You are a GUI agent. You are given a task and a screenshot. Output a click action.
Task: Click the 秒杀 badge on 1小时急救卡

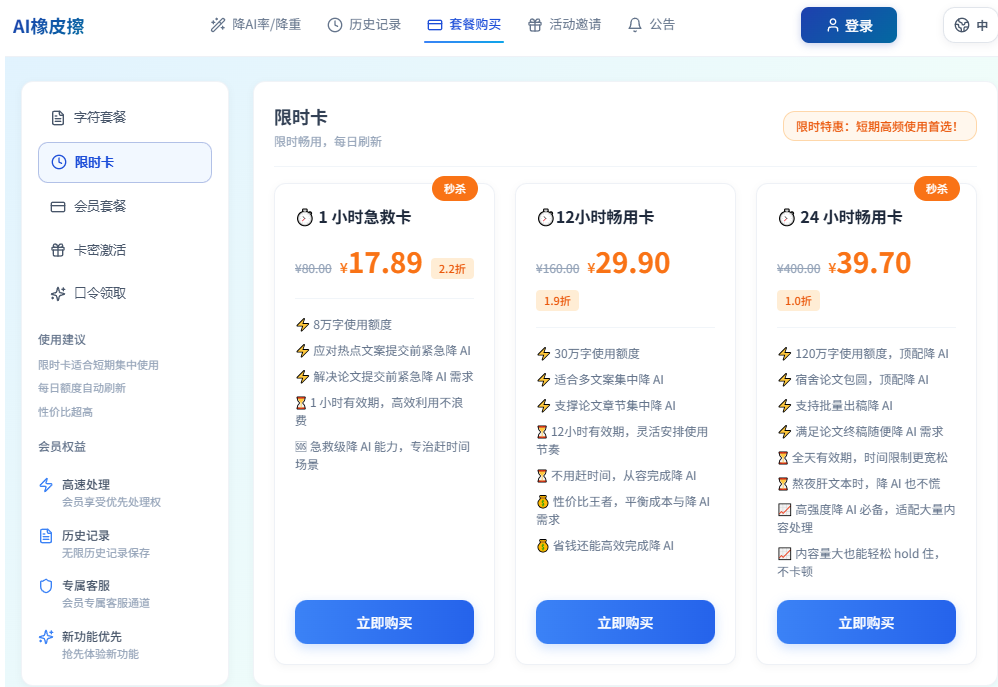coord(454,188)
